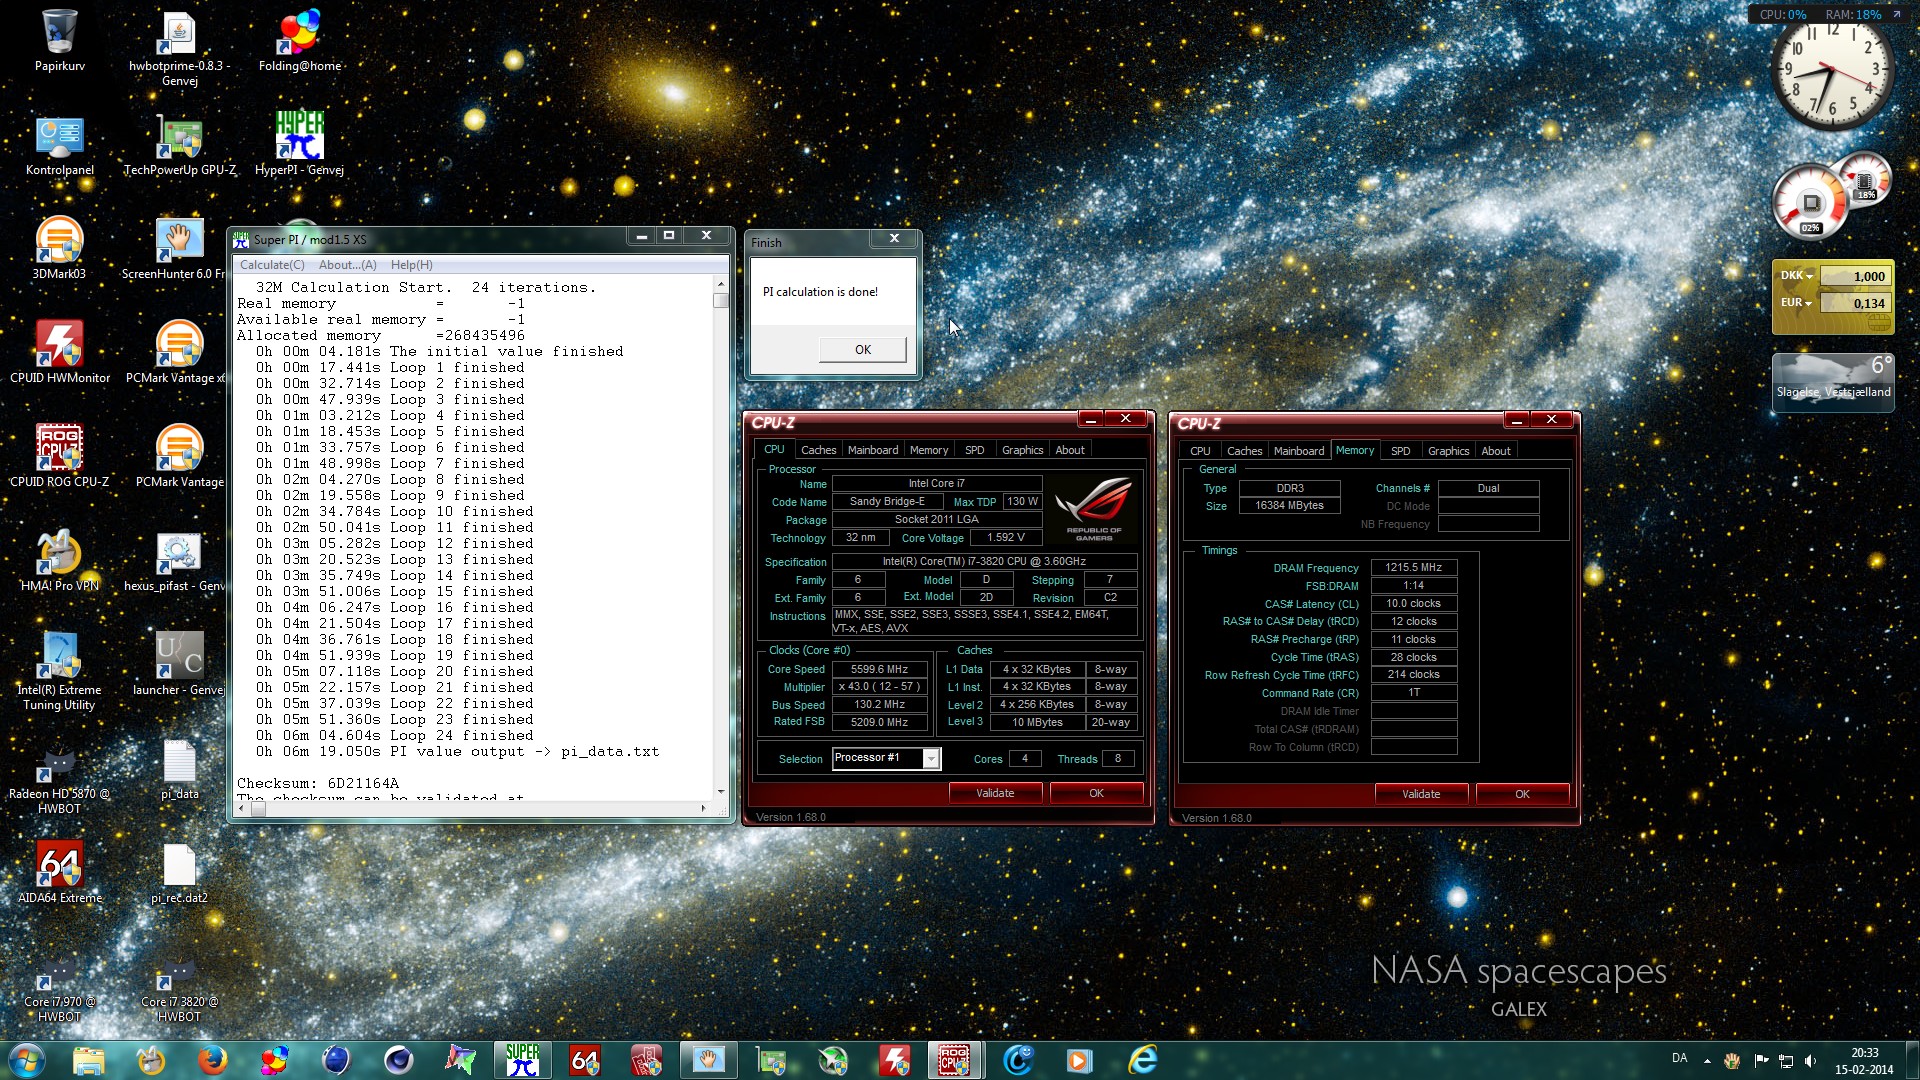This screenshot has height=1080, width=1920.
Task: Show hidden tray icons arrow
Action: [x=1707, y=1061]
